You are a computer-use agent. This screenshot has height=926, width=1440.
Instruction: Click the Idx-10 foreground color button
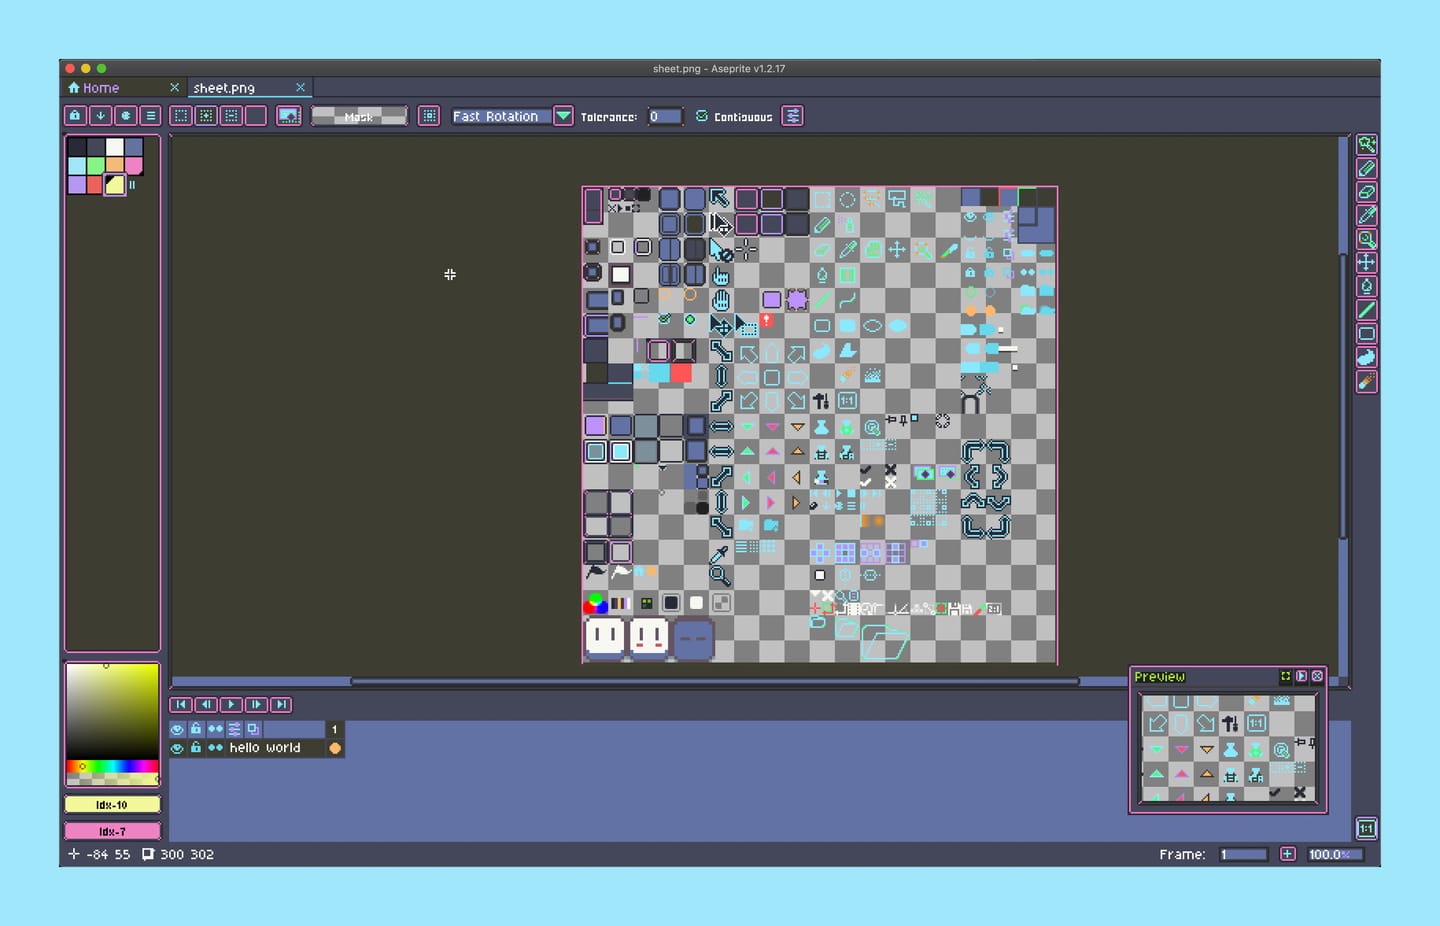(112, 805)
